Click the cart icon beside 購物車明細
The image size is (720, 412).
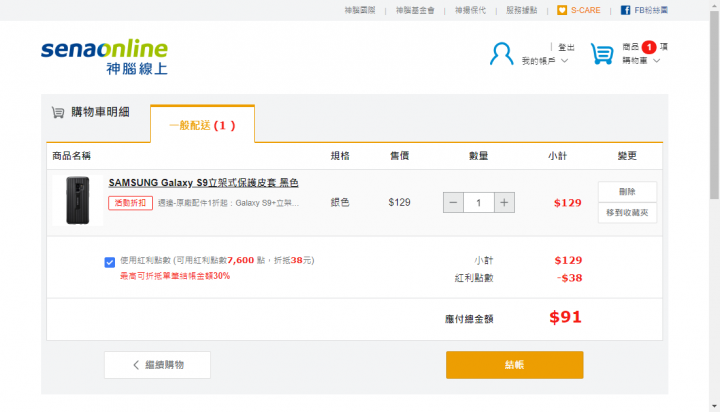[x=58, y=112]
